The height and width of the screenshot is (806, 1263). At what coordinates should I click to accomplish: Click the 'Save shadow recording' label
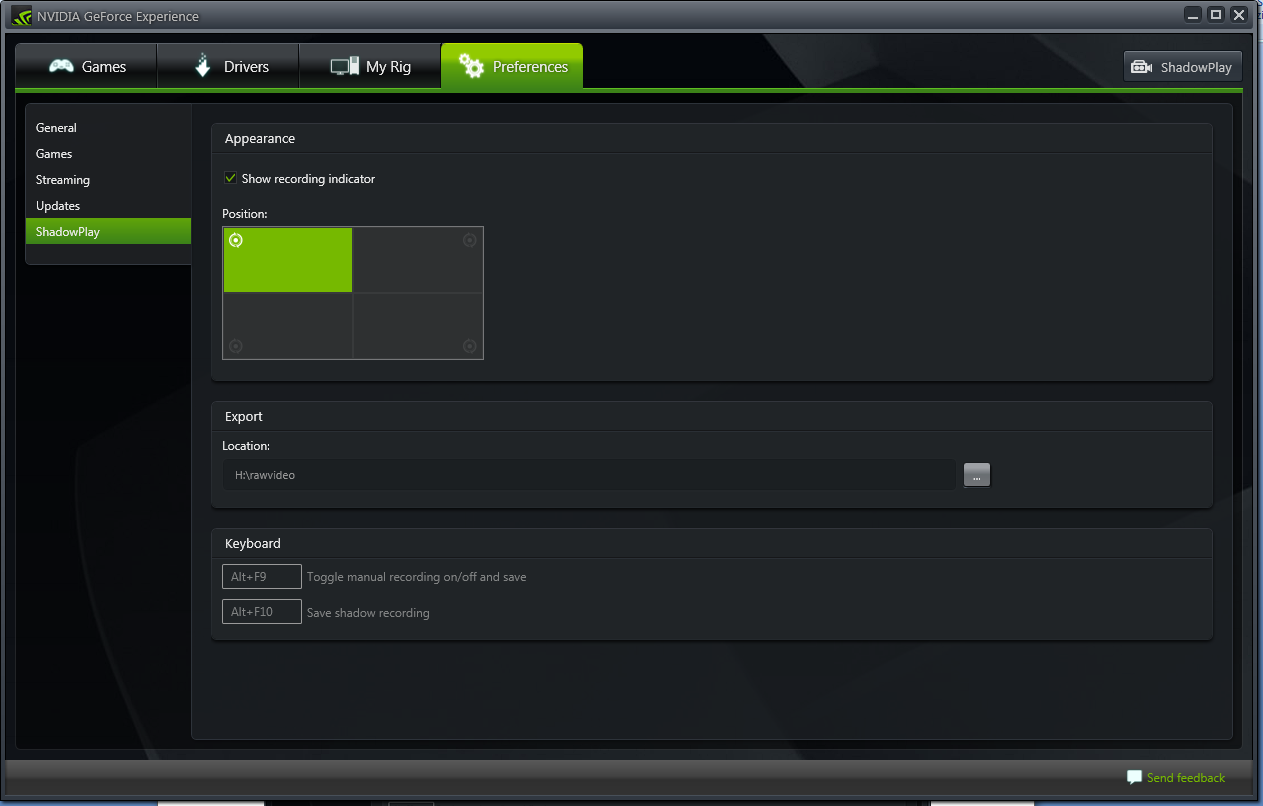368,613
